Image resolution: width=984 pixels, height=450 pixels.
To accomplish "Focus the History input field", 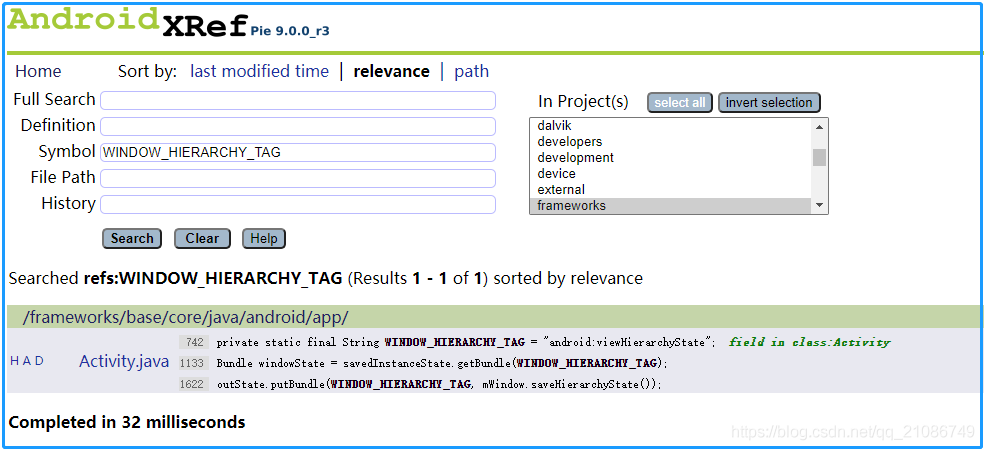I will 298,205.
